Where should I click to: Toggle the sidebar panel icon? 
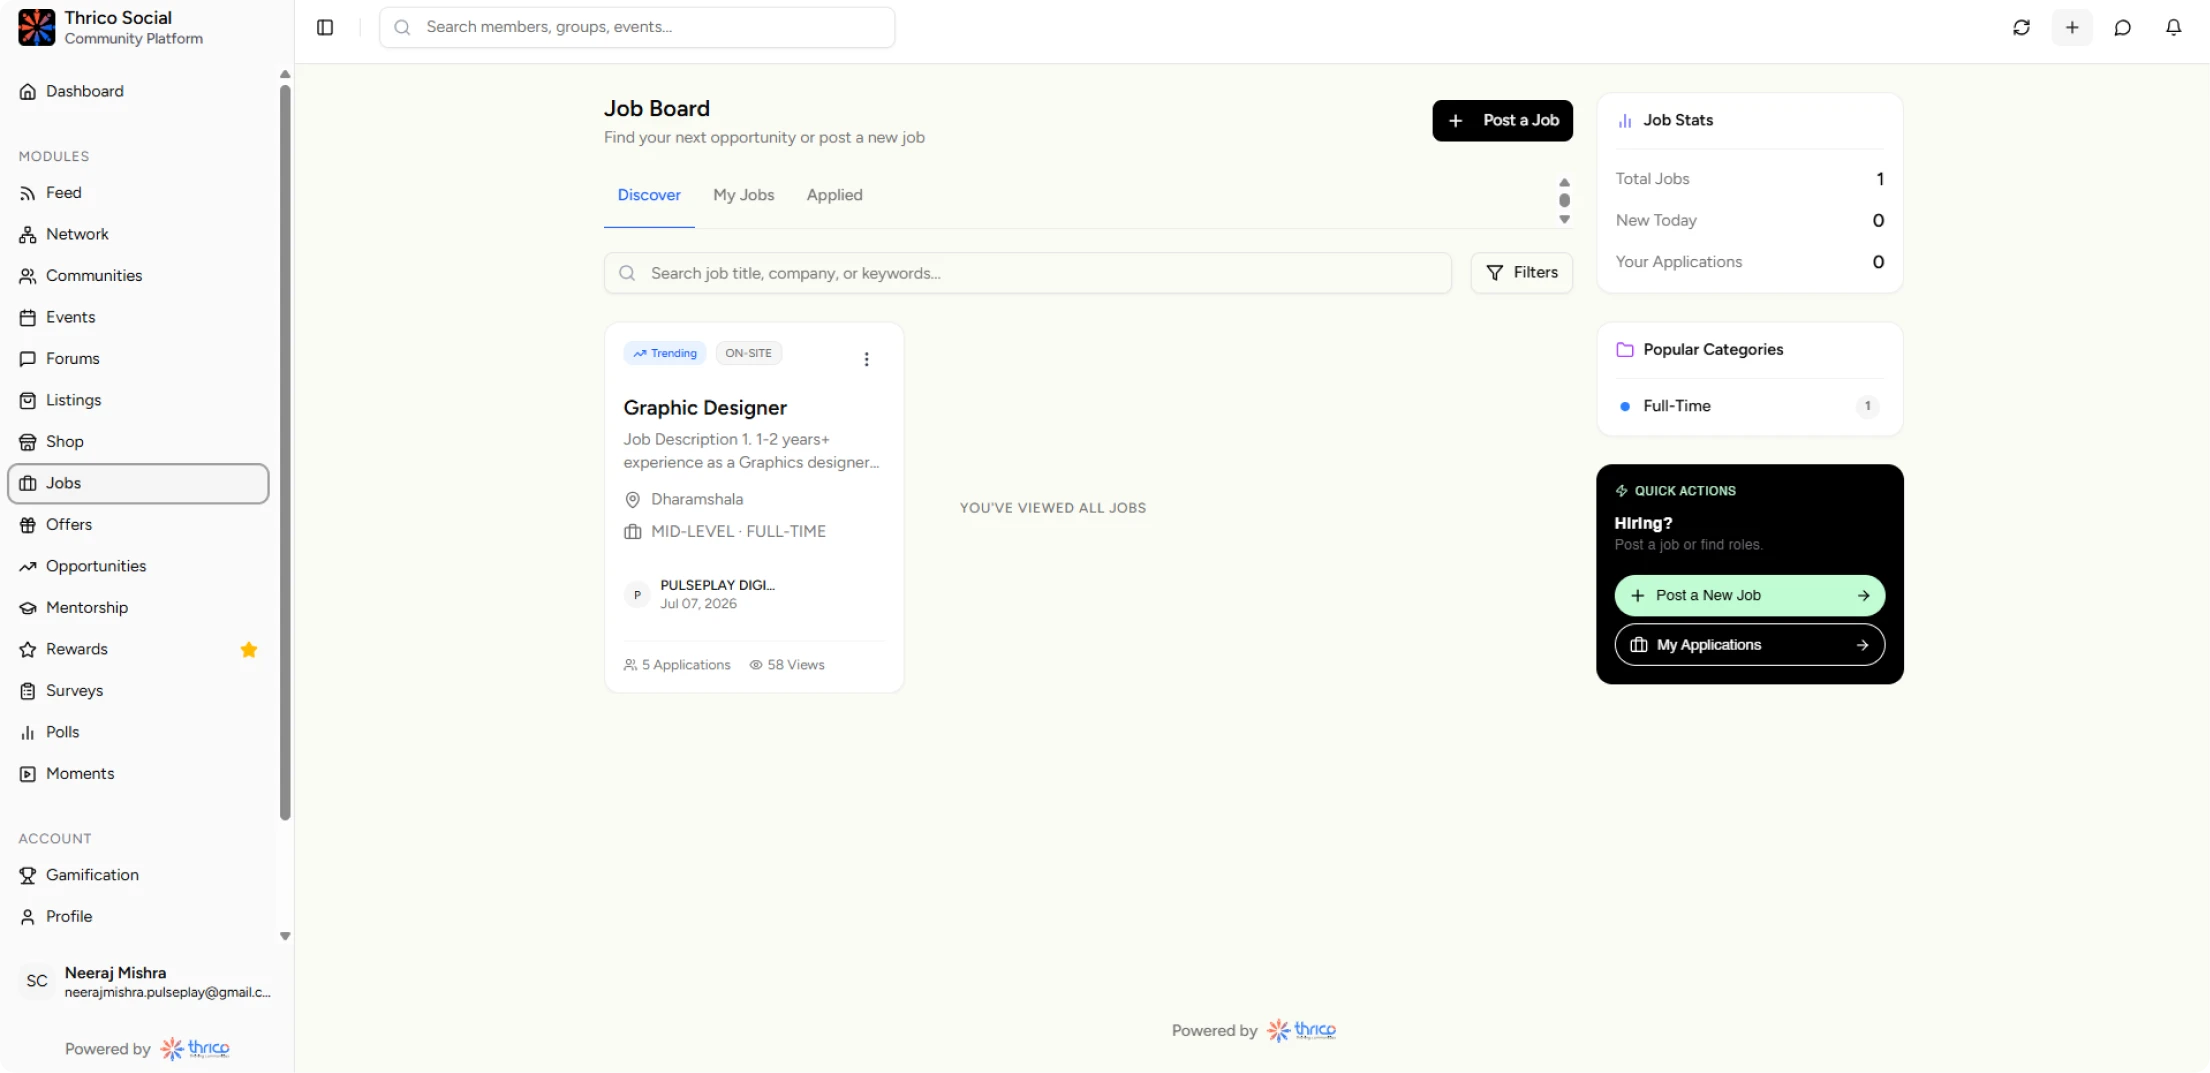(325, 27)
